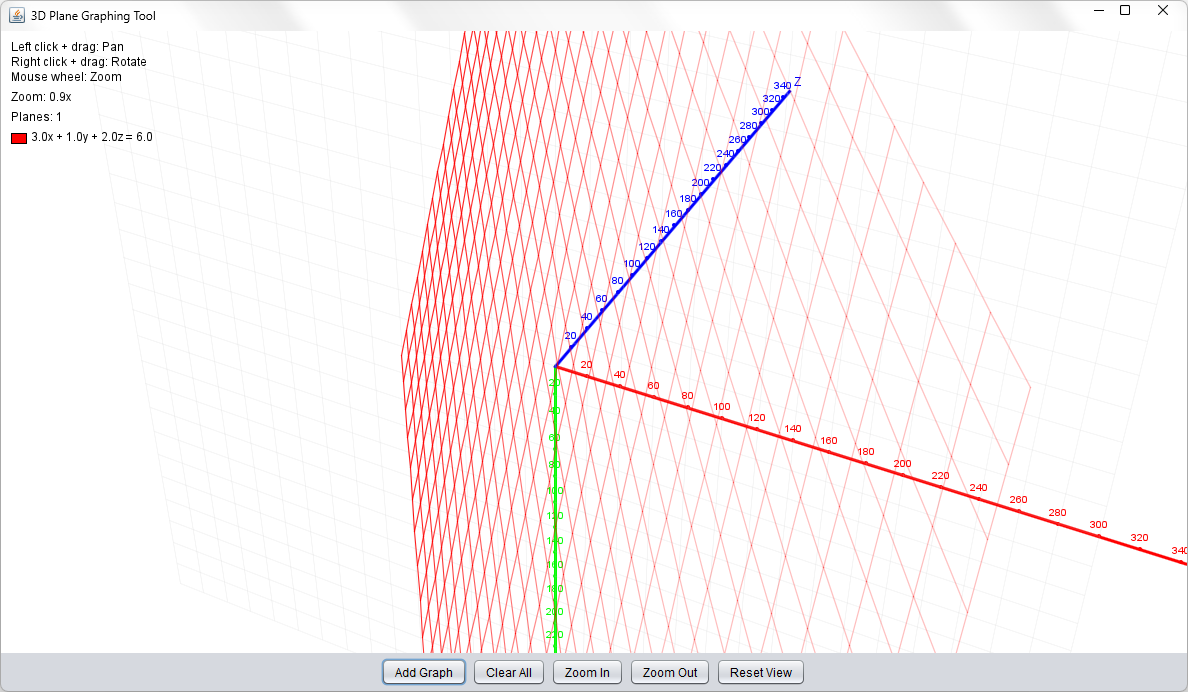
Task: Click the origin point where axes meet
Action: click(x=556, y=367)
